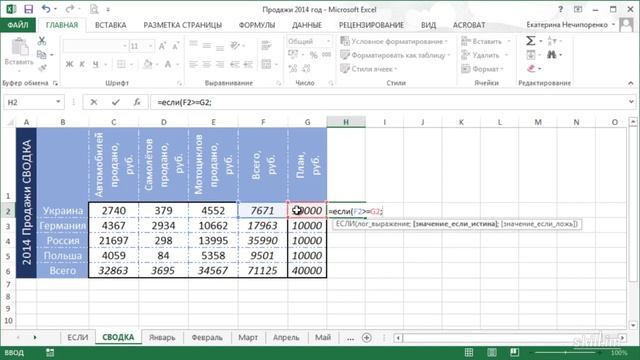Open the font name dropdown
Screen dimensions: 640x360
click(x=125, y=46)
